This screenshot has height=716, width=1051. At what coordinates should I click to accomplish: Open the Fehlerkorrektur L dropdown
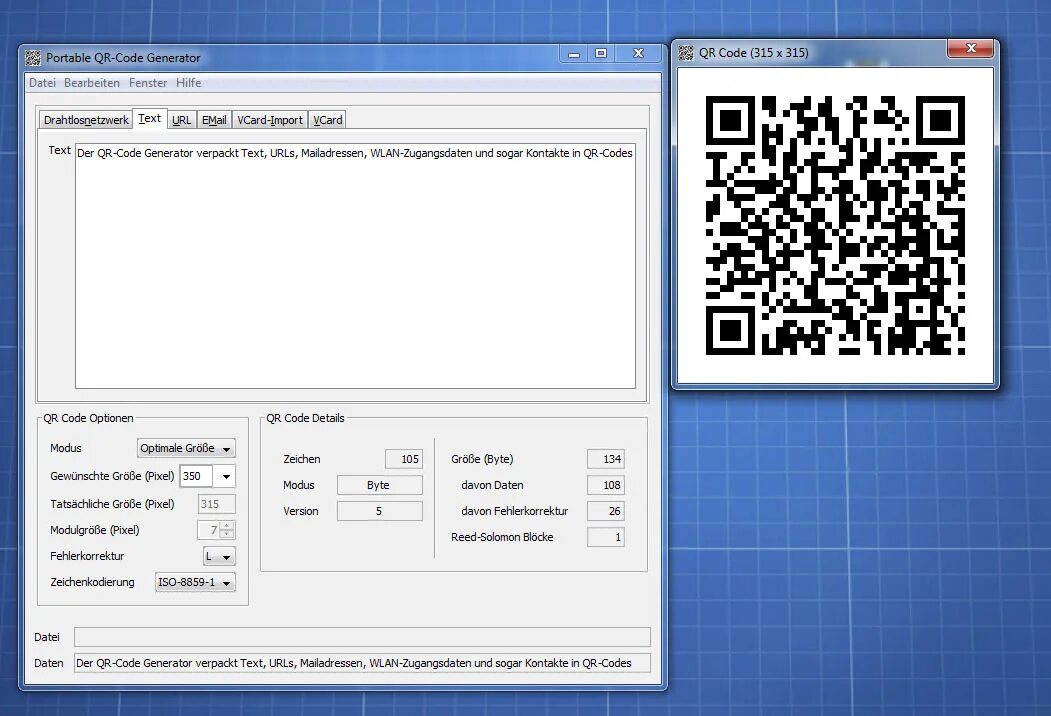click(x=219, y=556)
